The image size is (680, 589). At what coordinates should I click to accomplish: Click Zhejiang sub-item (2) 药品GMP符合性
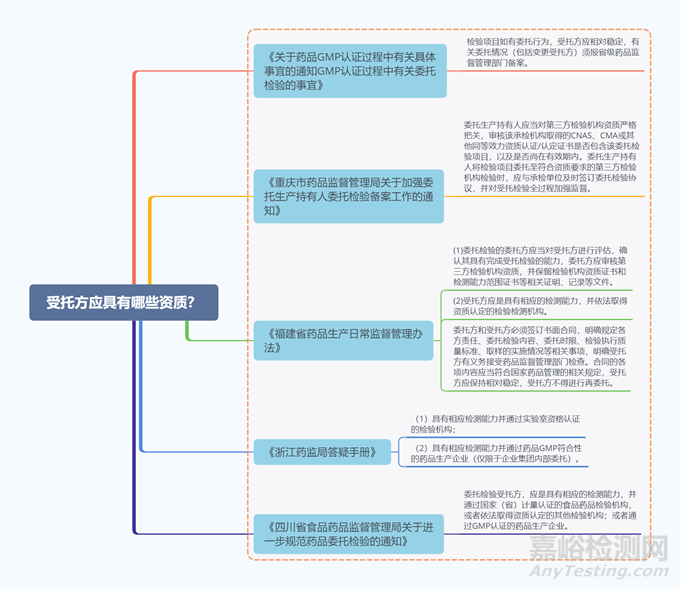tap(497, 453)
